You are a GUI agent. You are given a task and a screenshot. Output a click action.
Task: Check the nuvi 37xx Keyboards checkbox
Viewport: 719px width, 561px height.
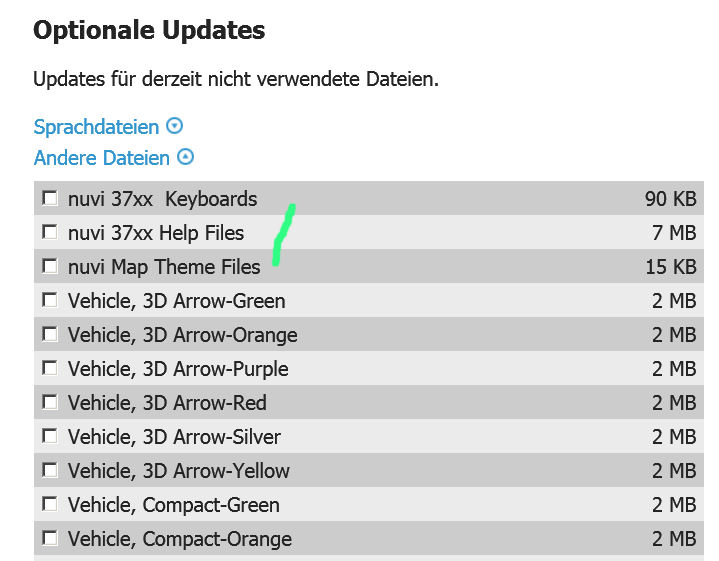click(x=50, y=199)
